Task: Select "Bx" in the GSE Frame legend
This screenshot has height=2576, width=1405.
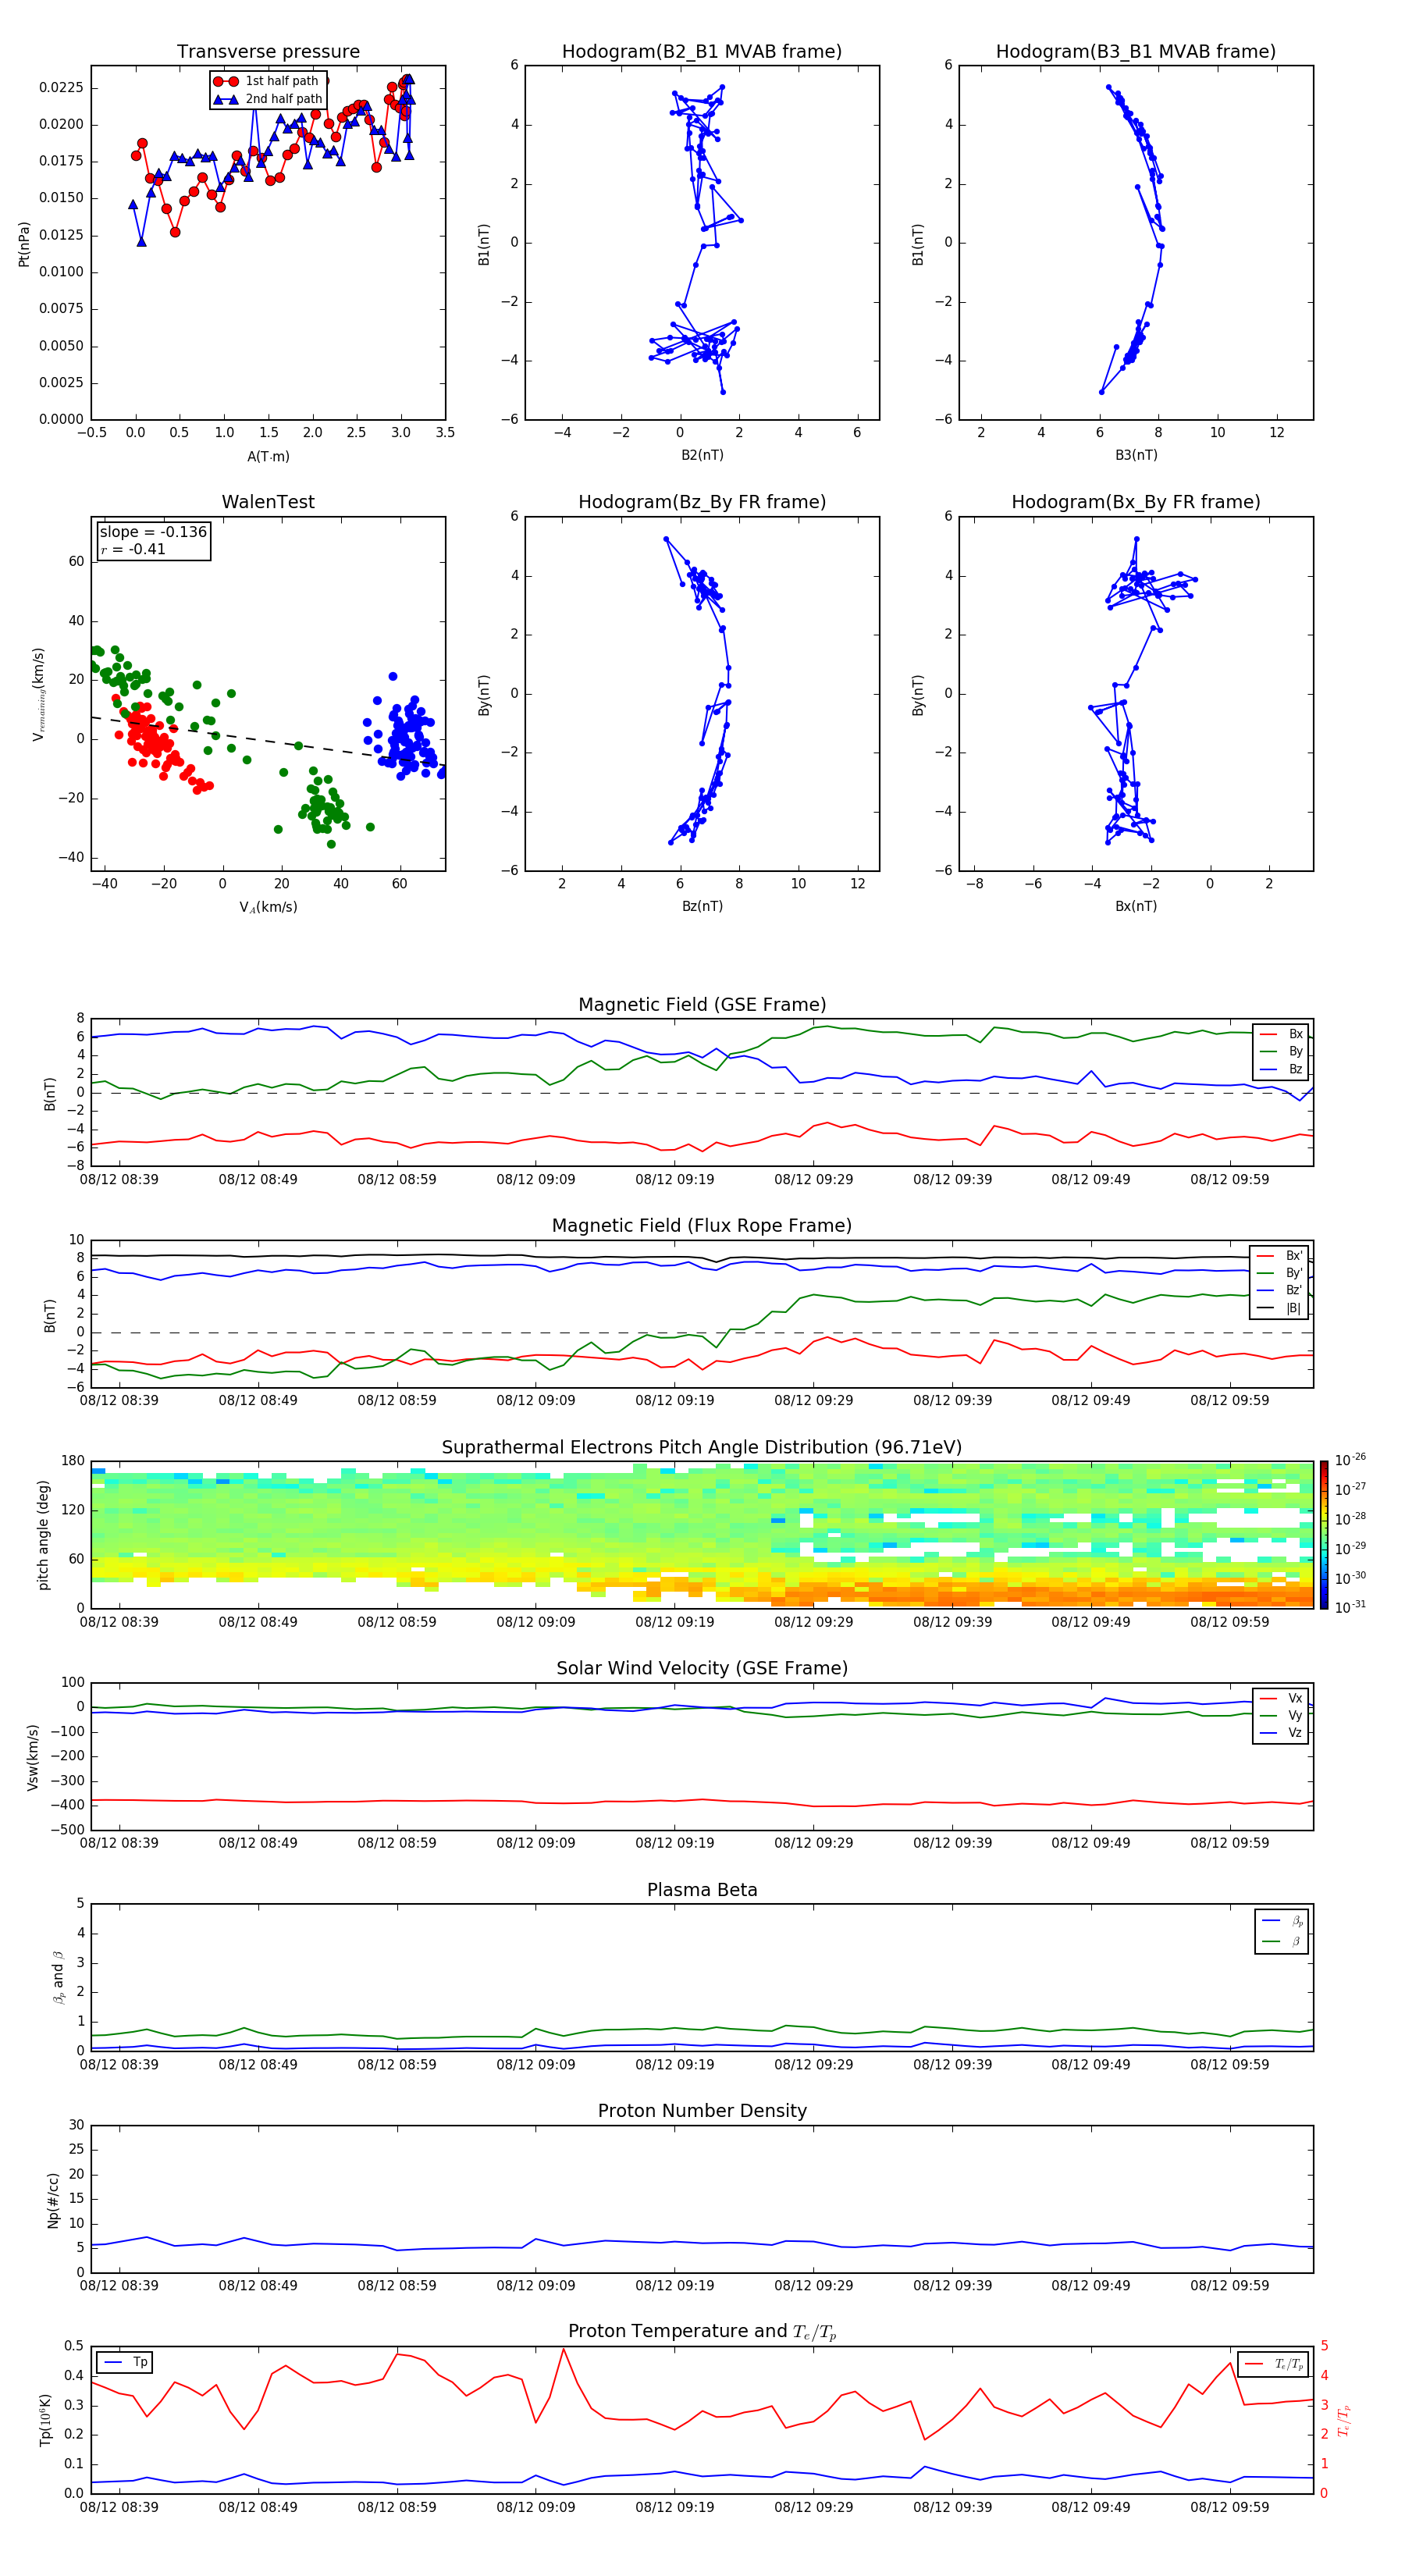Action: (x=1282, y=1034)
